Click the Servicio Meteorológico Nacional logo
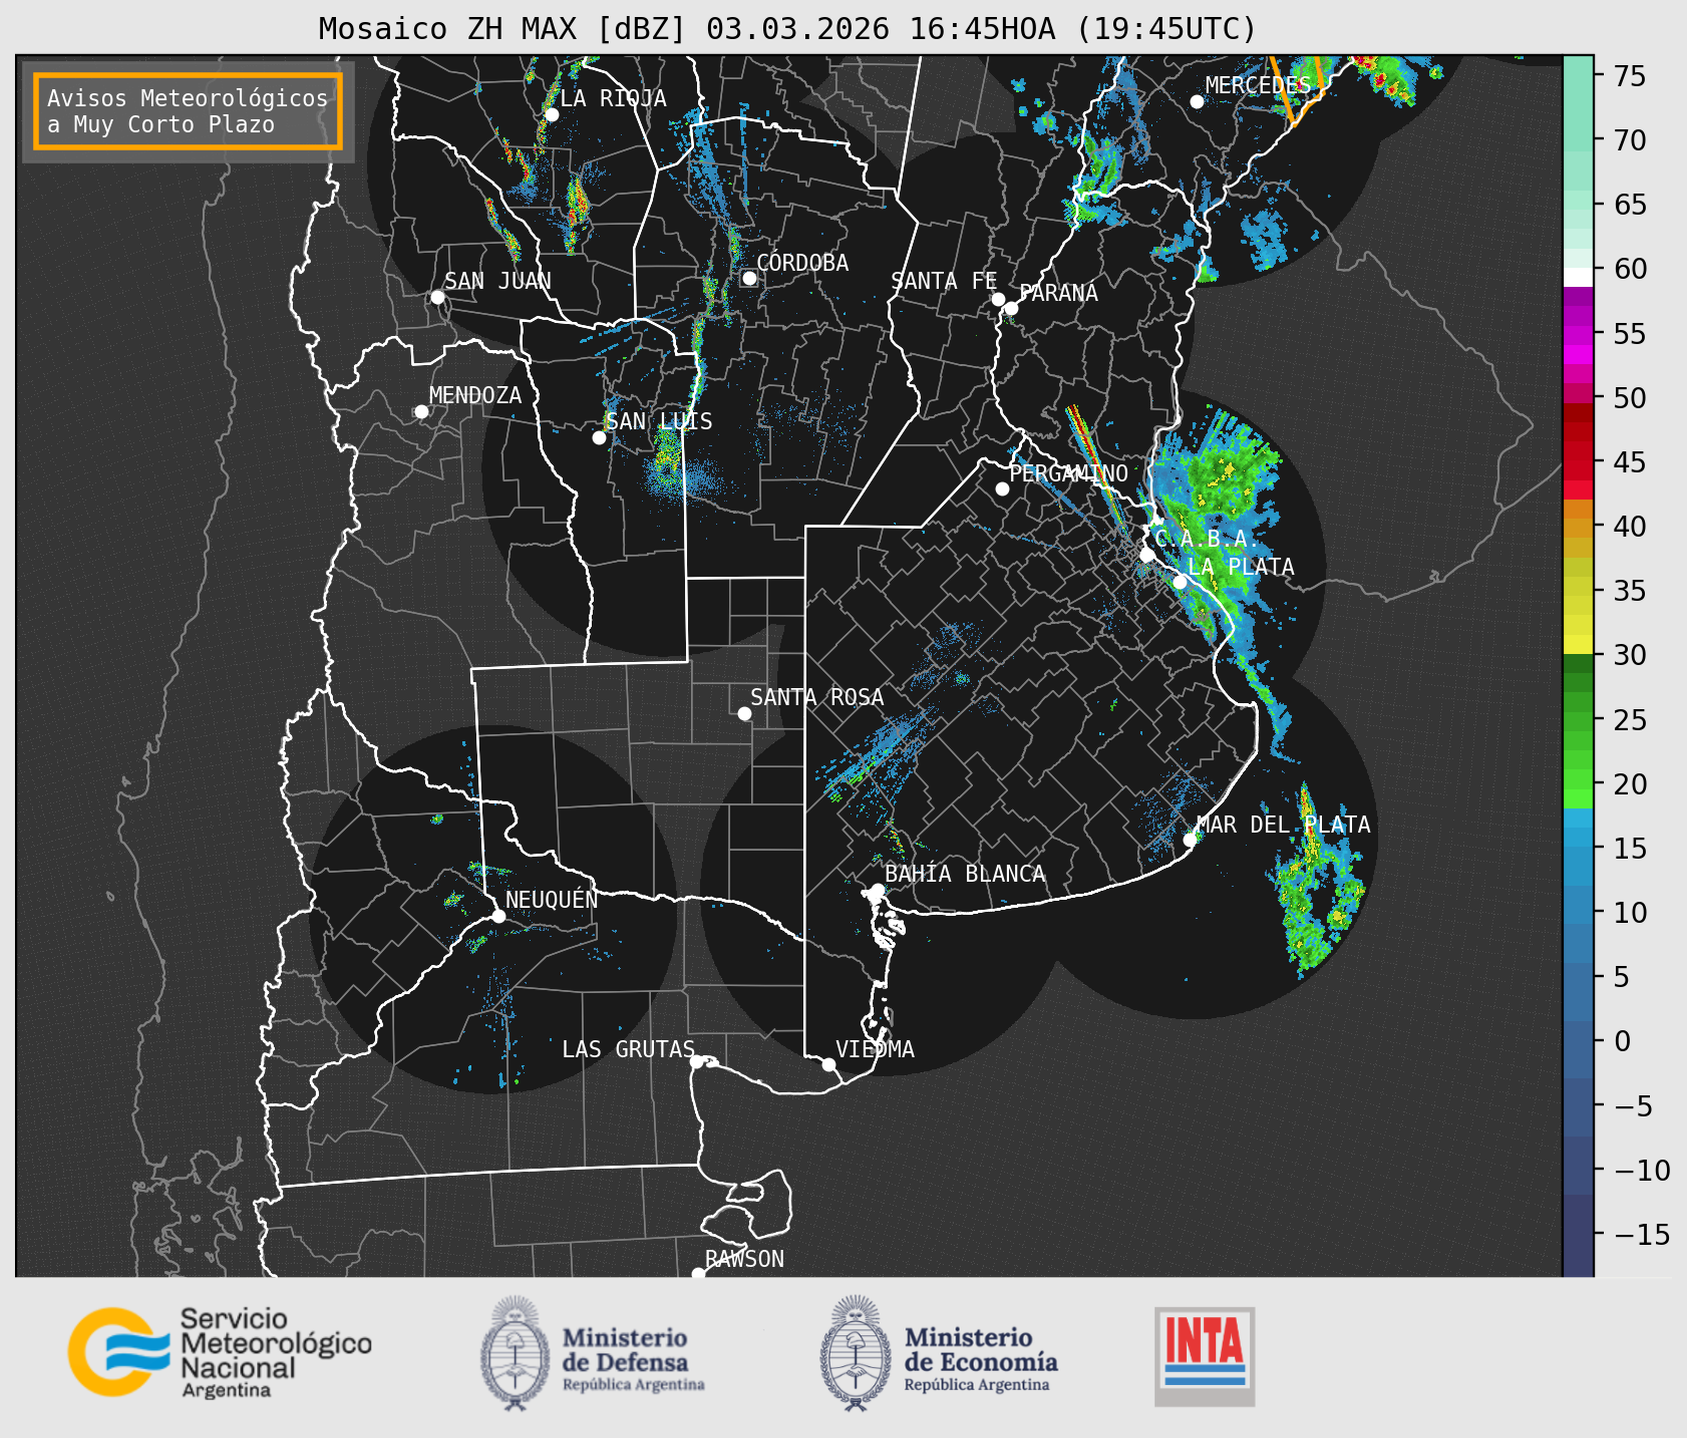This screenshot has width=1687, height=1438. (x=219, y=1352)
